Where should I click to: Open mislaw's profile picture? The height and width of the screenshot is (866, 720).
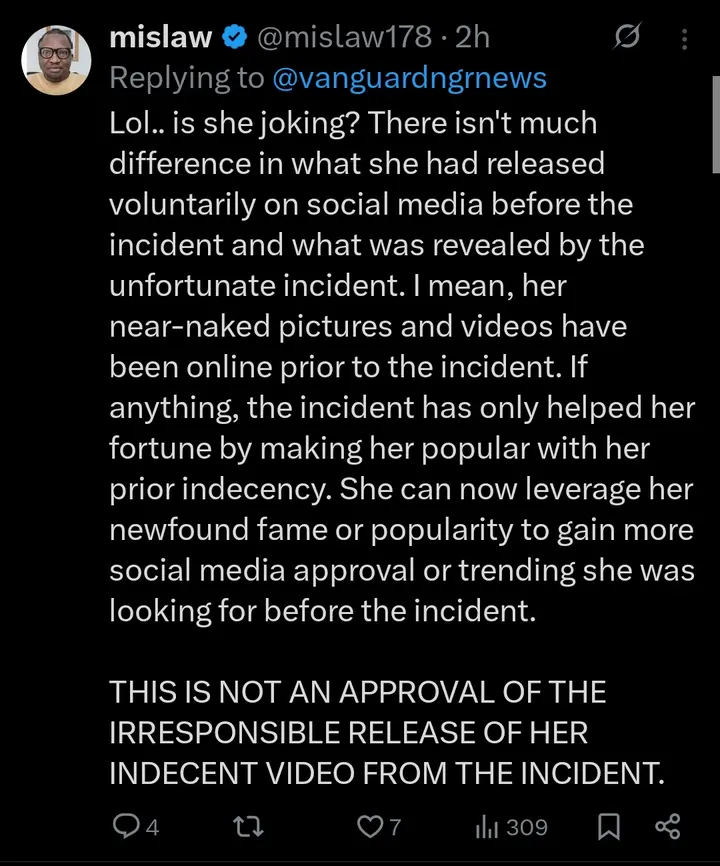pyautogui.click(x=56, y=60)
